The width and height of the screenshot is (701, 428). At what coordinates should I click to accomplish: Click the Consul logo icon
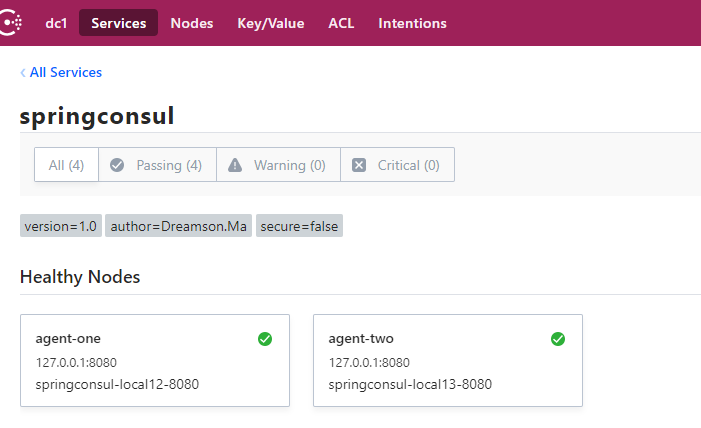tap(11, 22)
